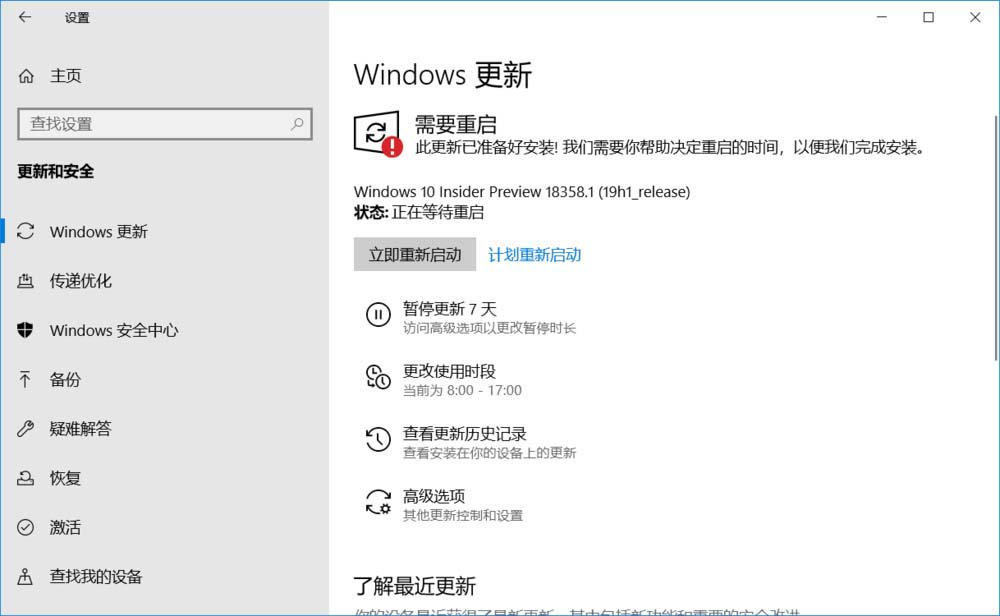Click the 恢复 sidebar icon

[x=26, y=478]
